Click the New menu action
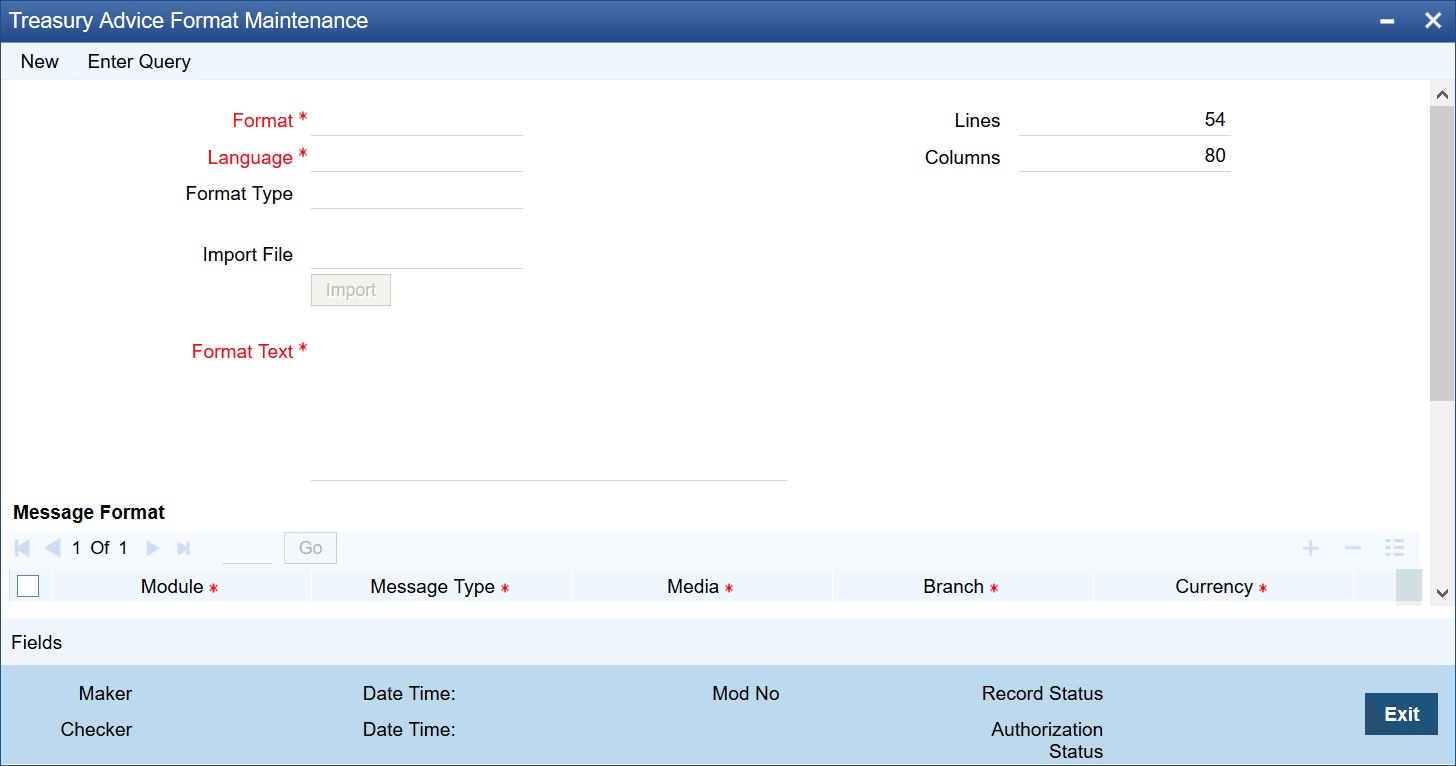The height and width of the screenshot is (766, 1456). point(40,62)
